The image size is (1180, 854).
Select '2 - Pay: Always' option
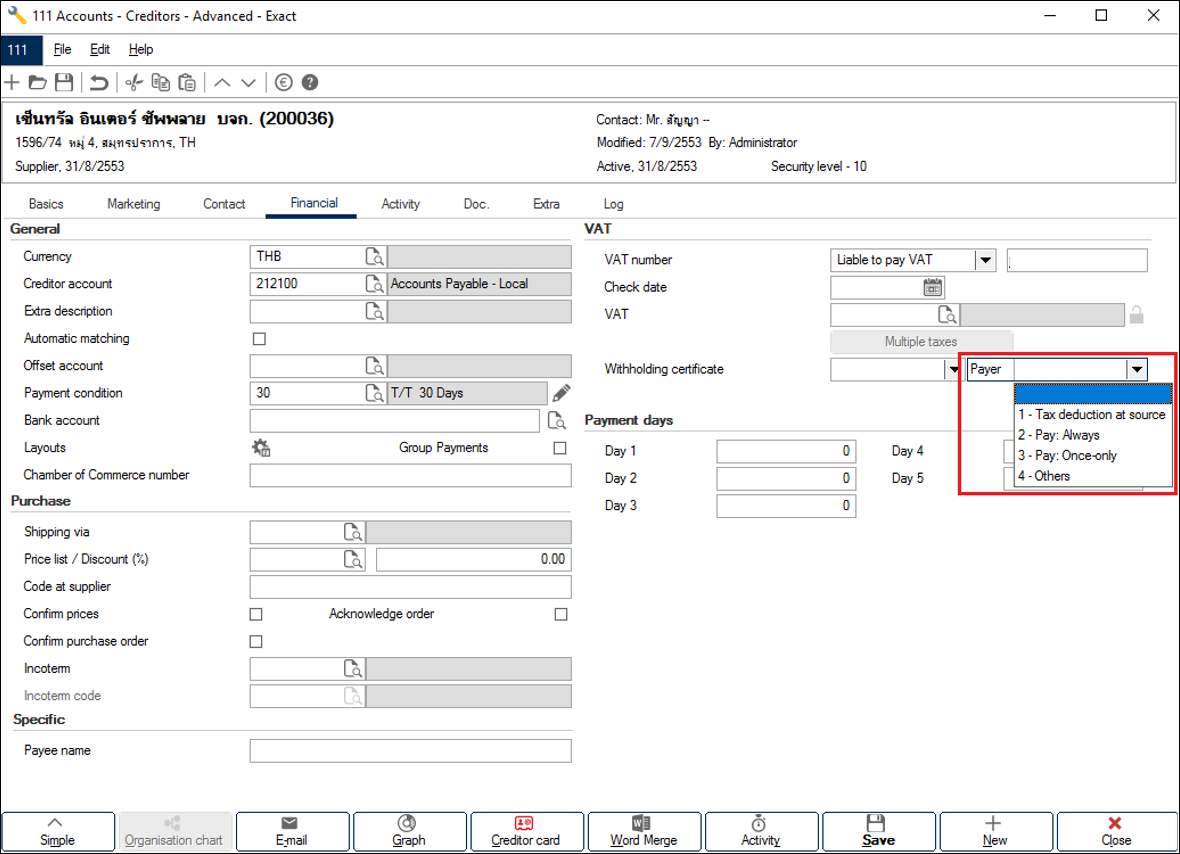[1093, 435]
